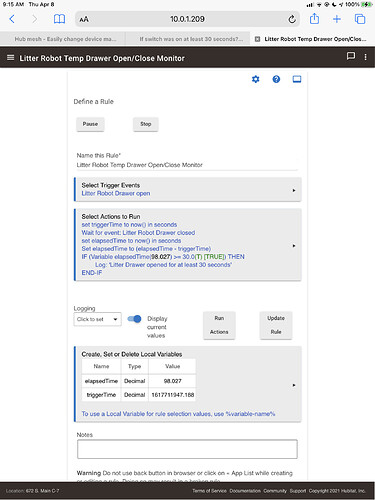Click into the Notes text field
Viewport: 375px width, 500px height.
tap(187, 449)
